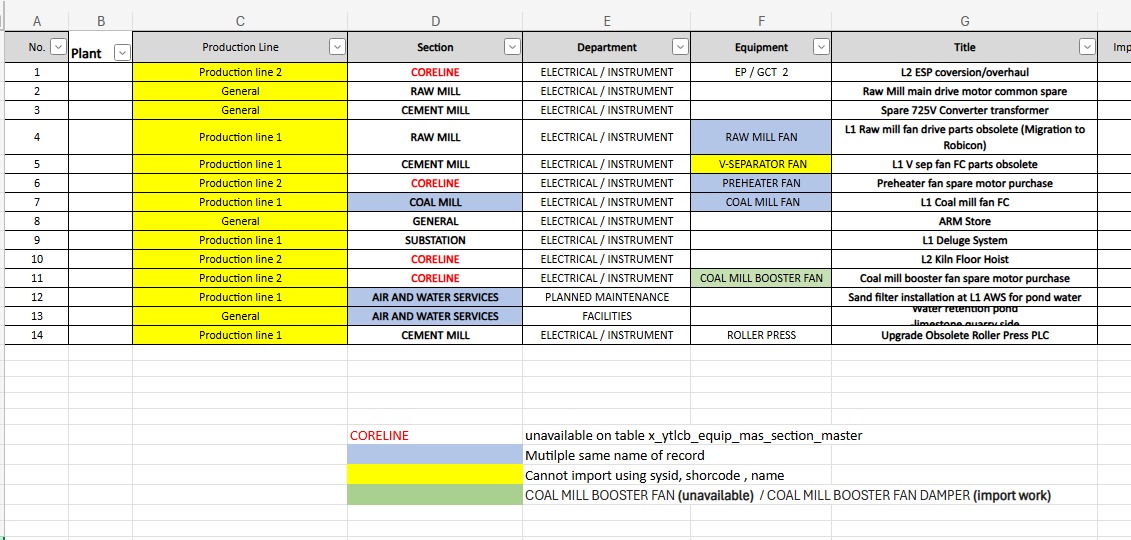Open the Plant column filter dropdown

pos(122,53)
